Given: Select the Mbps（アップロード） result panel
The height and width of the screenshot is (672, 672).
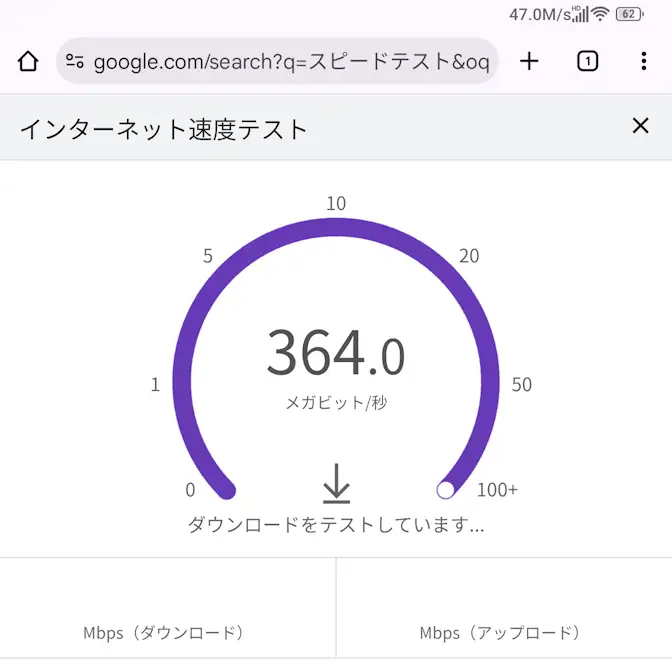Looking at the screenshot, I should (x=504, y=608).
